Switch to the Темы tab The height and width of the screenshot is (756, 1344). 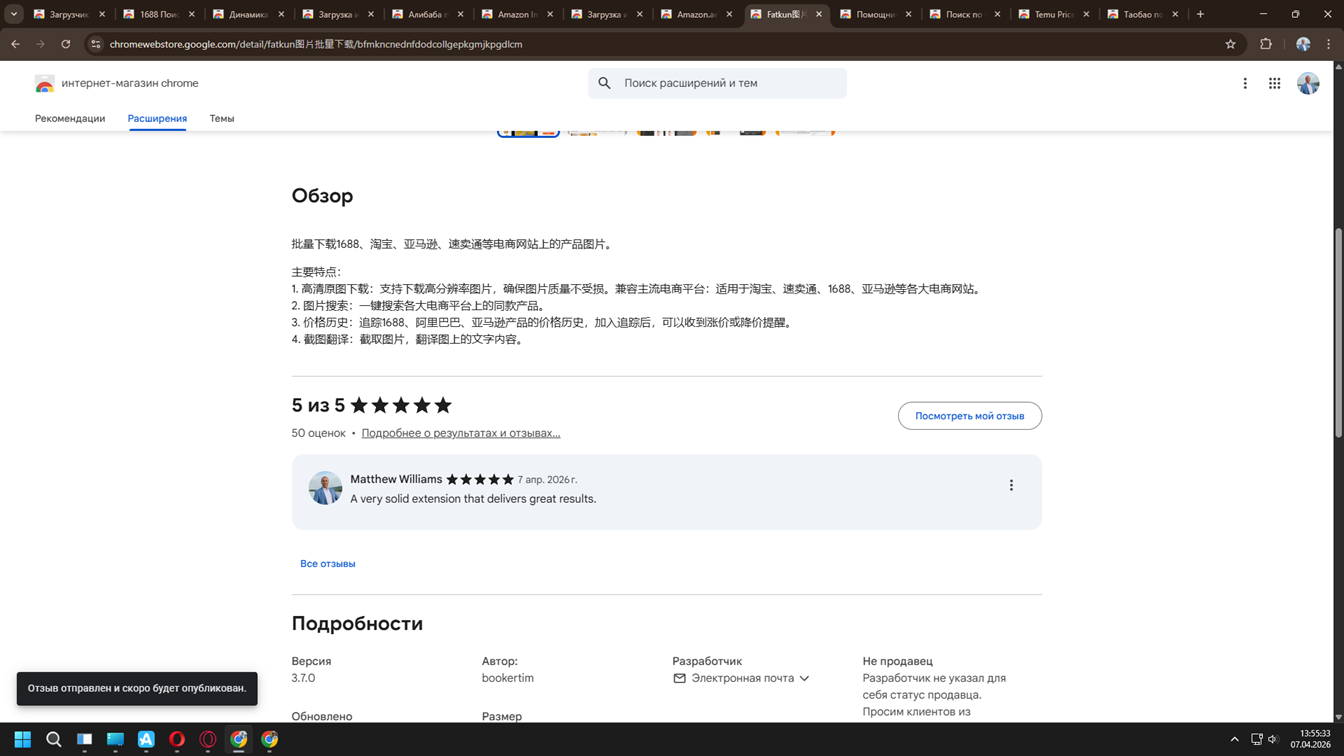tap(222, 119)
